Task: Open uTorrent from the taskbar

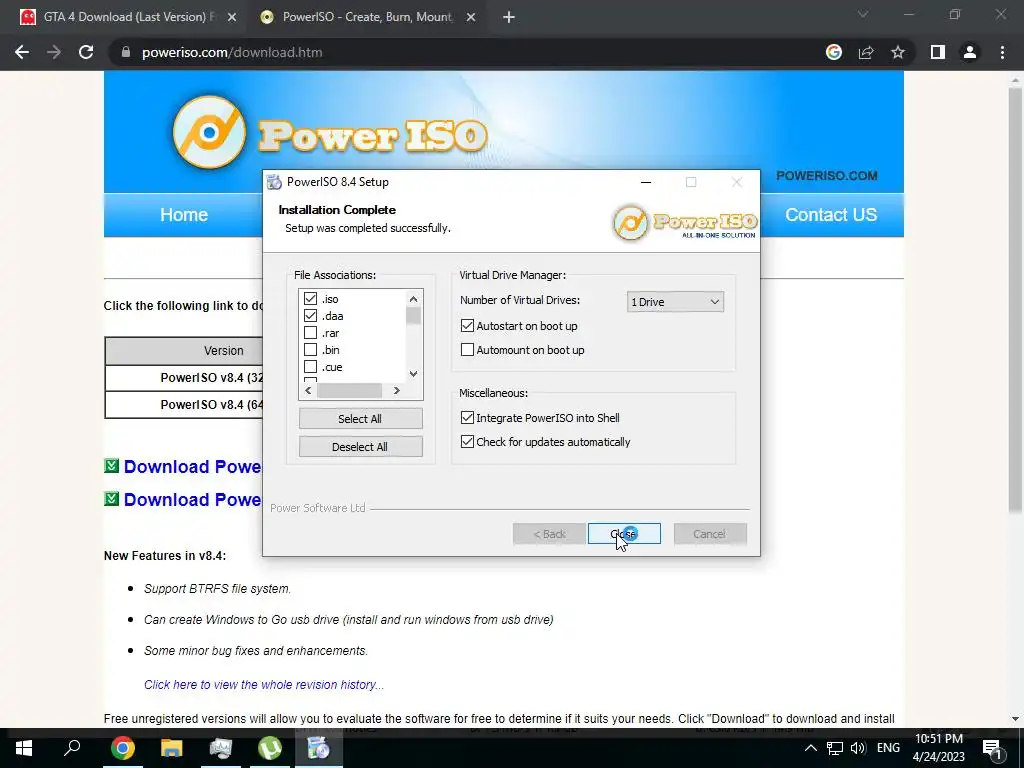Action: [x=270, y=748]
